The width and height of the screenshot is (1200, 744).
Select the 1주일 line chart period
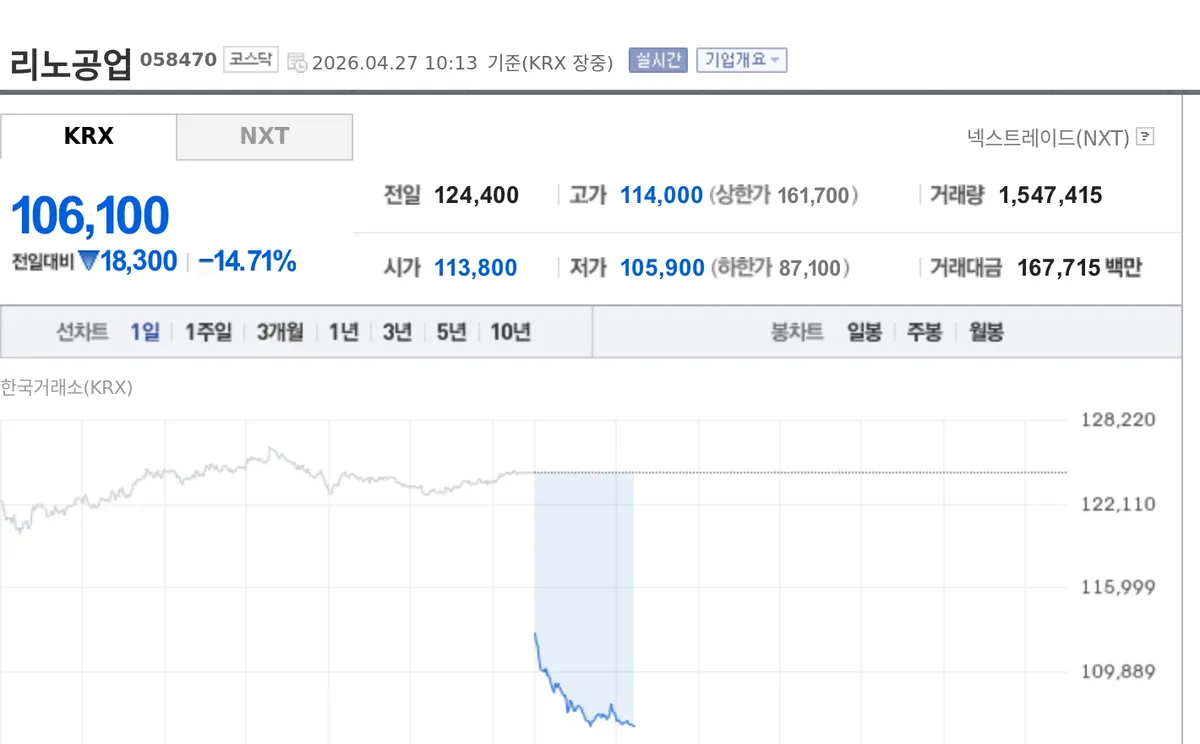tap(209, 332)
